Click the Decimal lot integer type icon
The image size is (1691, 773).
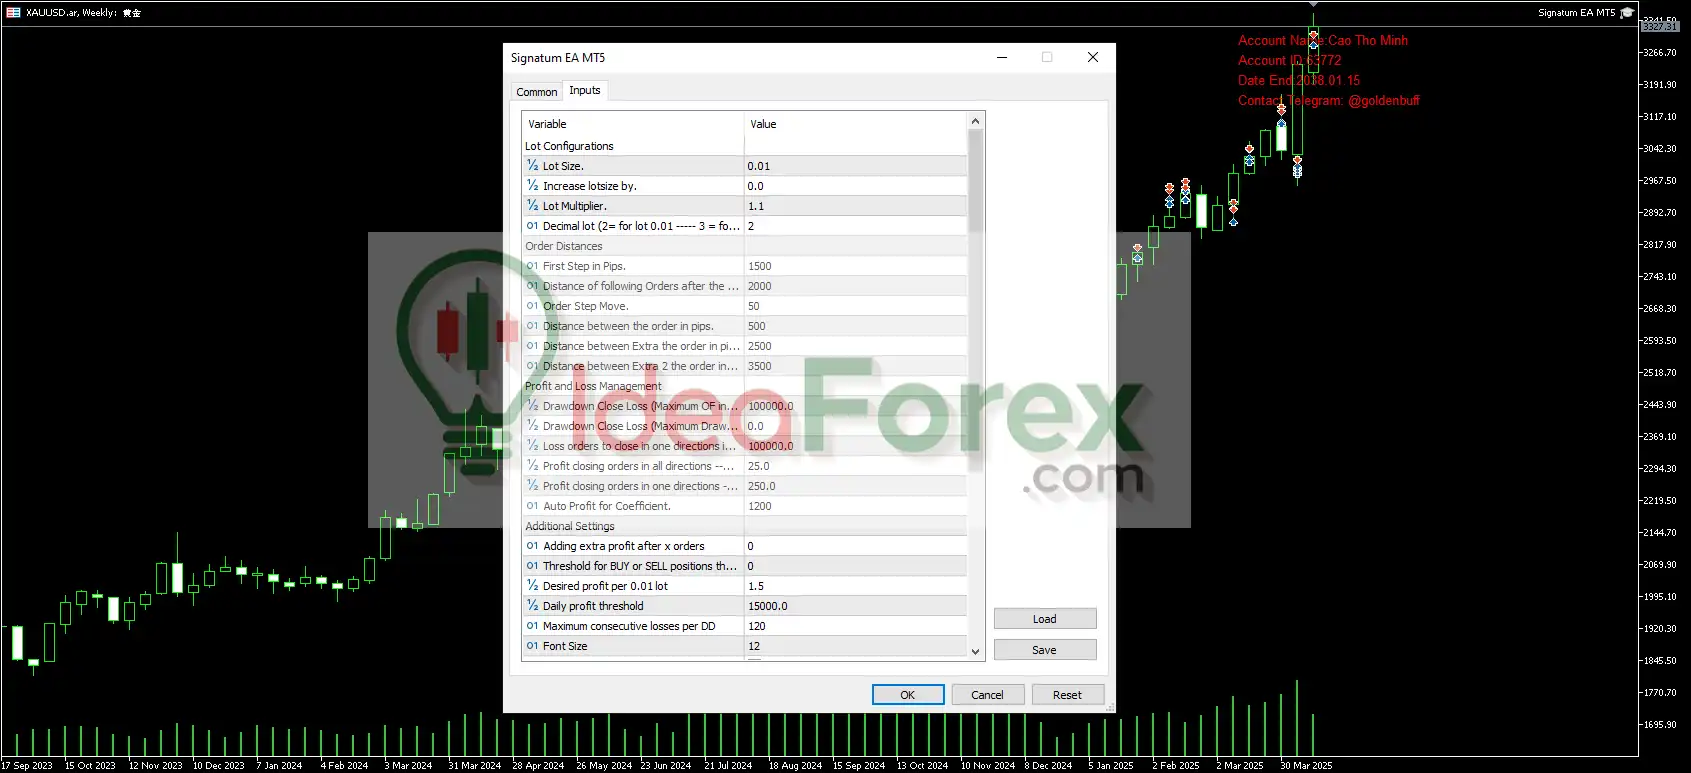click(x=532, y=226)
